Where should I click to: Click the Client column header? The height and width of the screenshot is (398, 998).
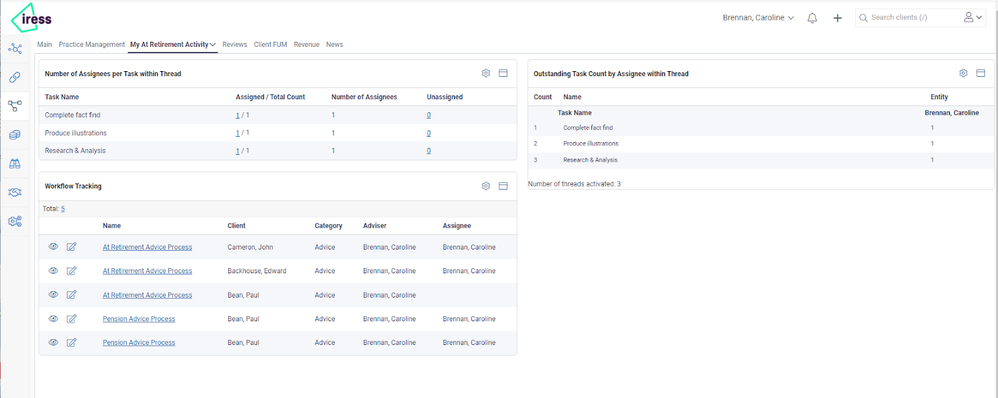click(237, 225)
